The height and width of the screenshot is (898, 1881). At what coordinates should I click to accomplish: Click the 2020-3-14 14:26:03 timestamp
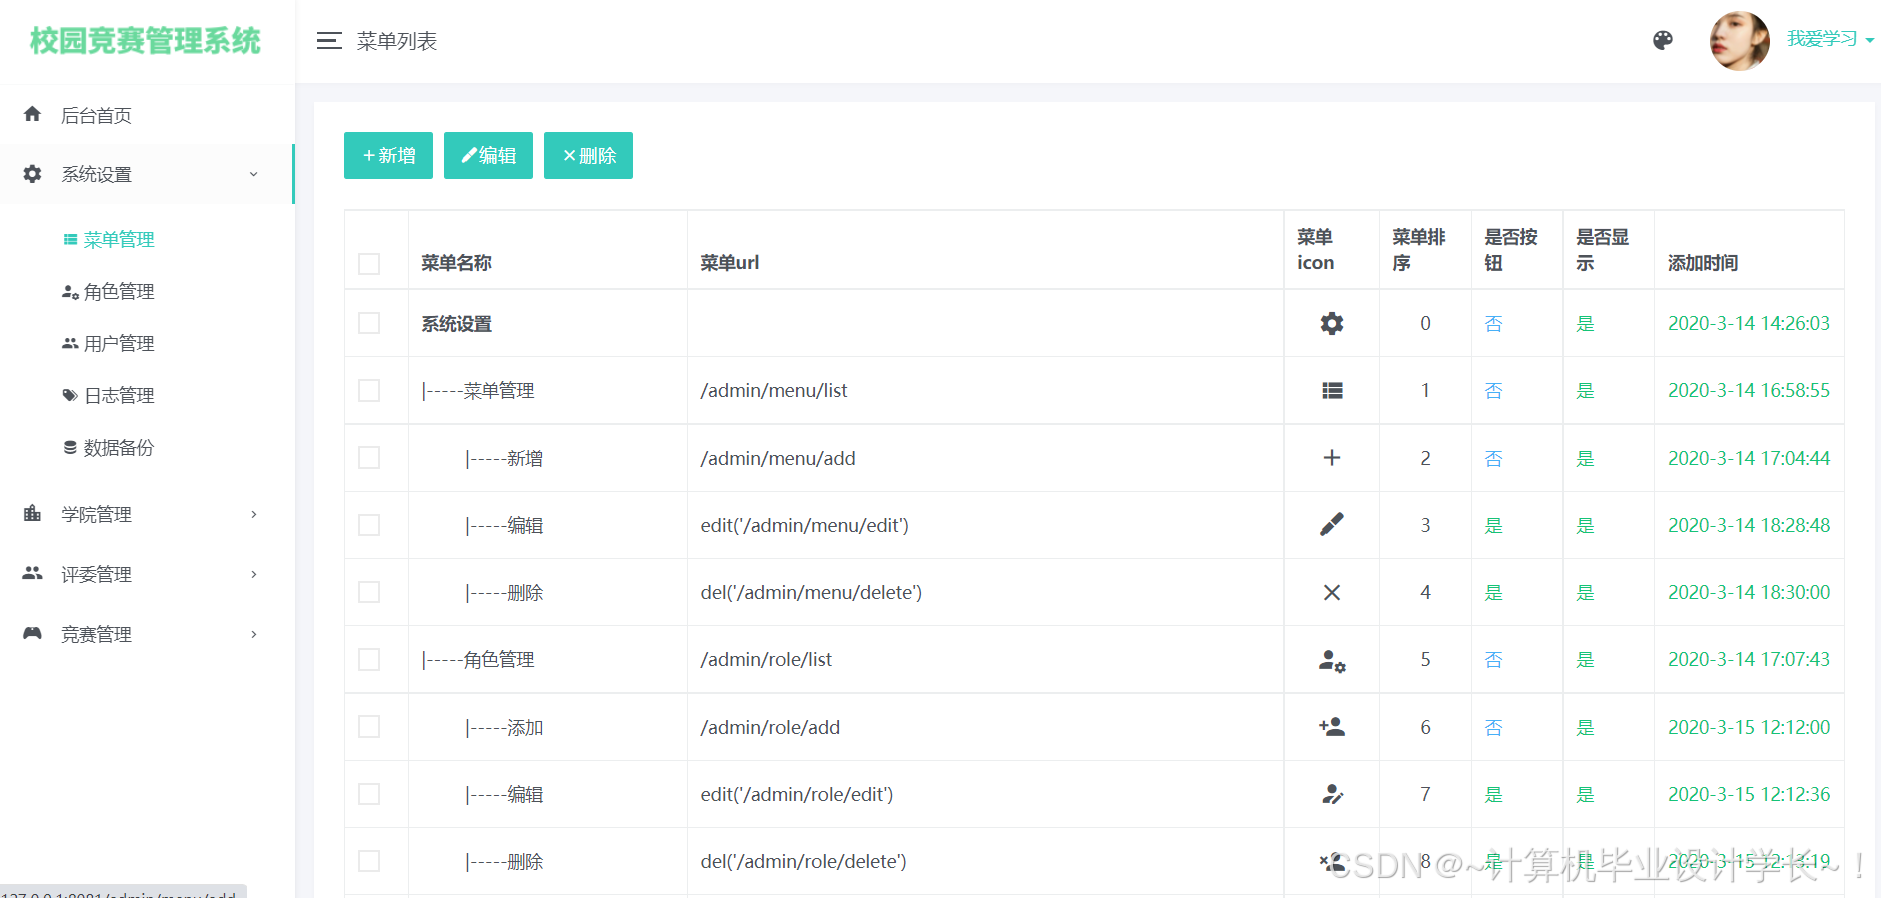tap(1749, 323)
